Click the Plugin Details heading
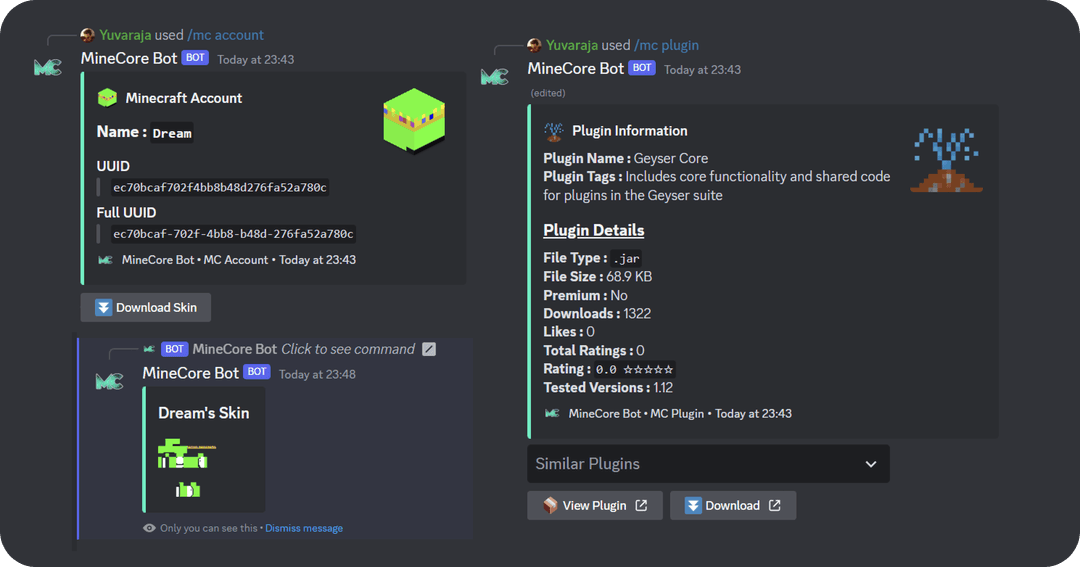Screen dimensions: 1080x567 pyautogui.click(x=594, y=230)
